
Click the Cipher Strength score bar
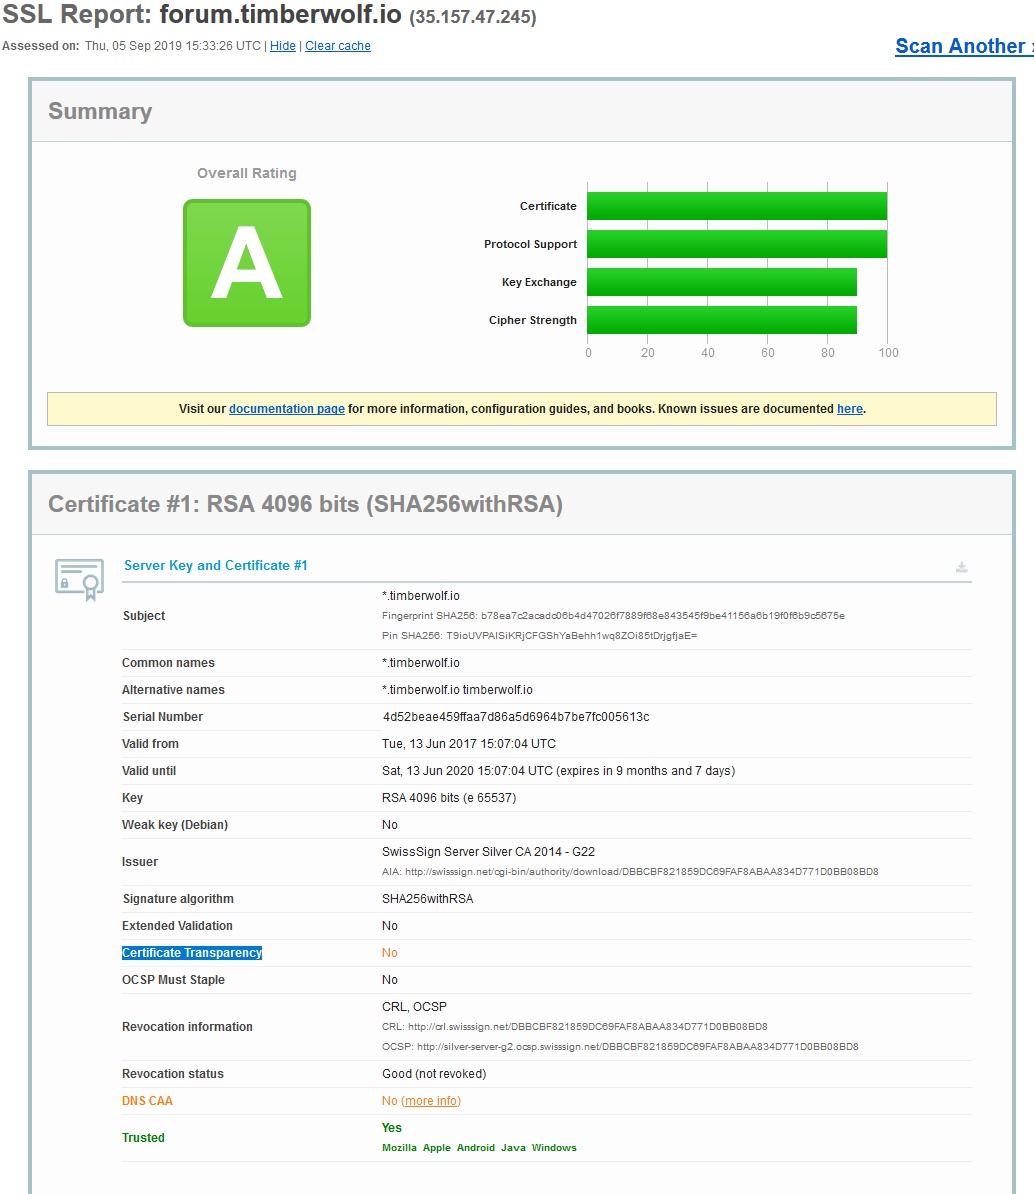coord(721,320)
